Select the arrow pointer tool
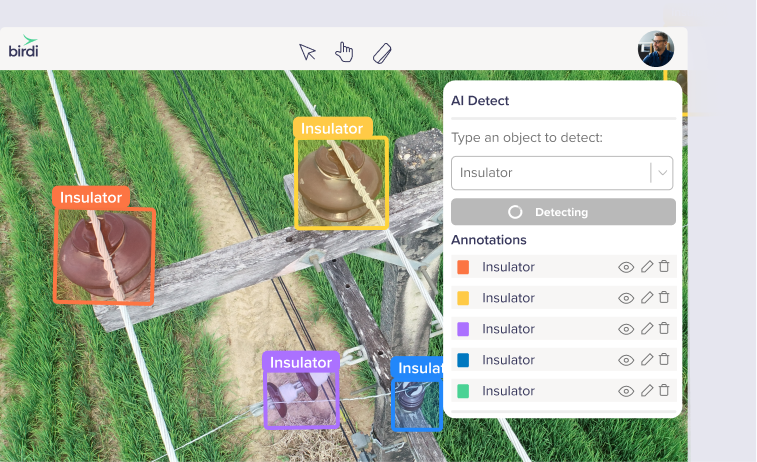757x462 pixels. click(307, 52)
